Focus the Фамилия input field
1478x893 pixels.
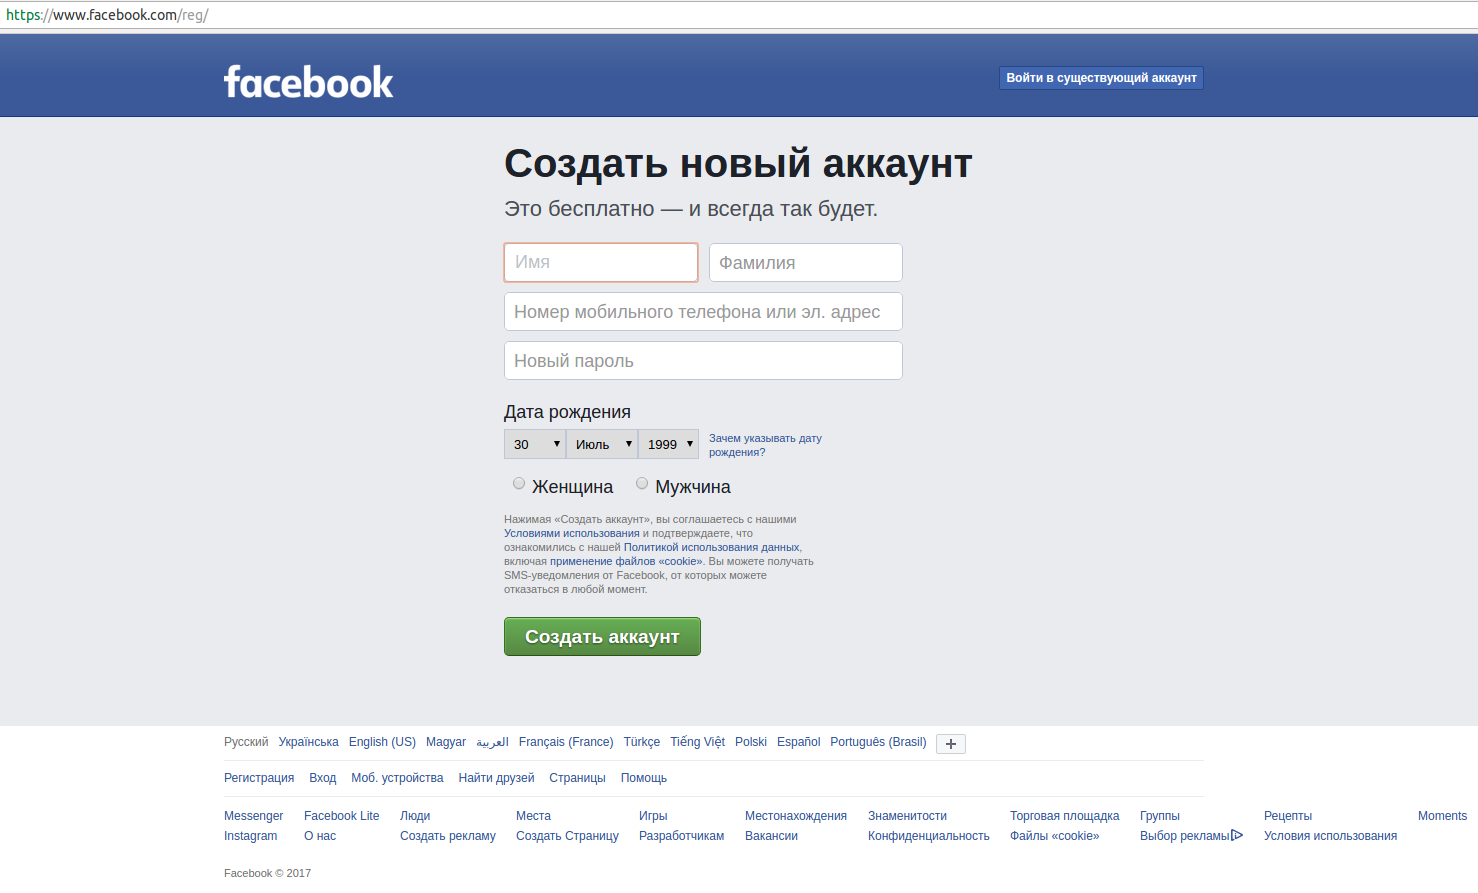coord(806,262)
